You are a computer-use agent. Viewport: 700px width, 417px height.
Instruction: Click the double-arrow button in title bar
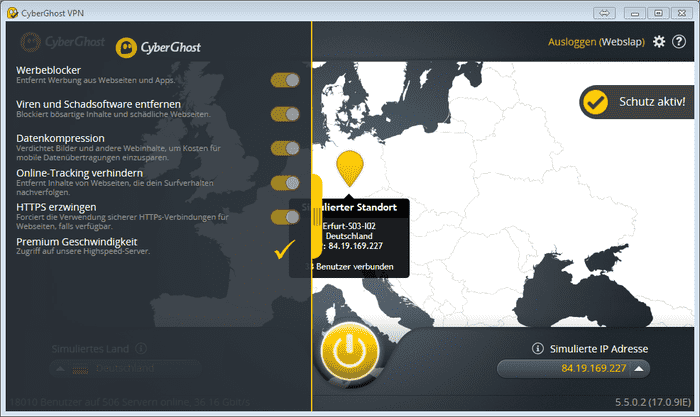pos(604,13)
